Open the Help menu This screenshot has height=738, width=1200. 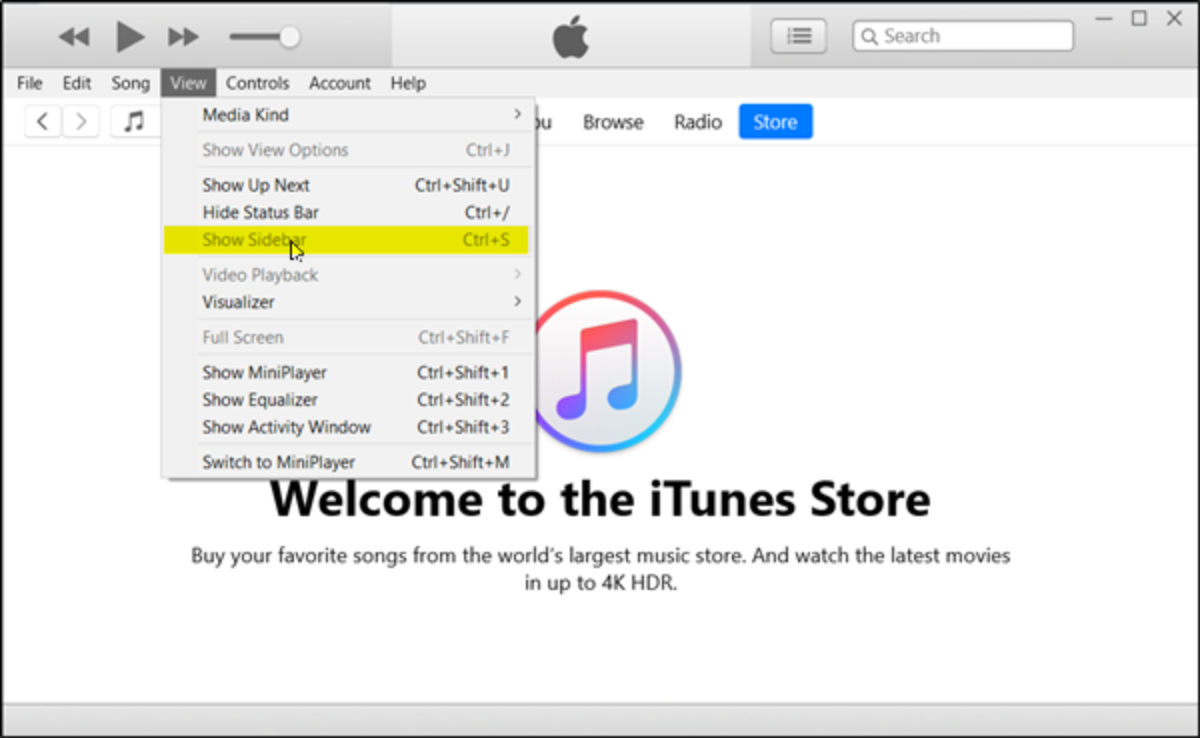[x=408, y=83]
